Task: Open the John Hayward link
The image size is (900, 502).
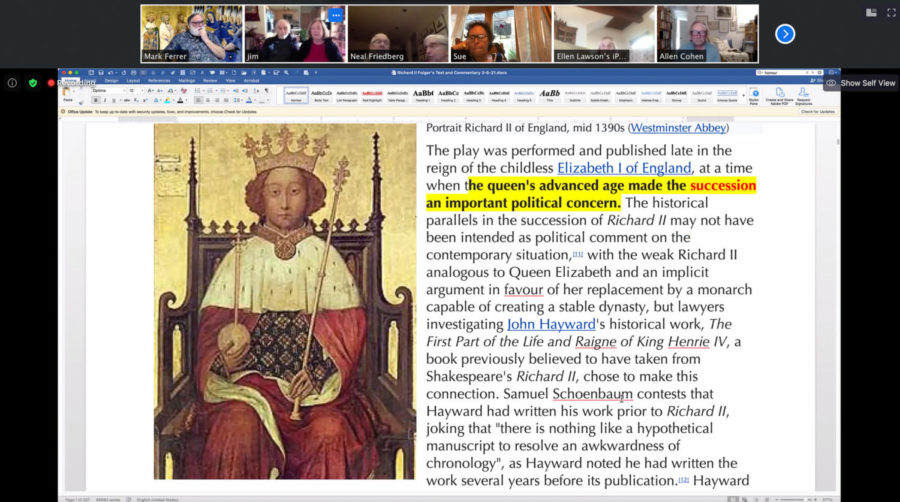Action: coord(551,324)
